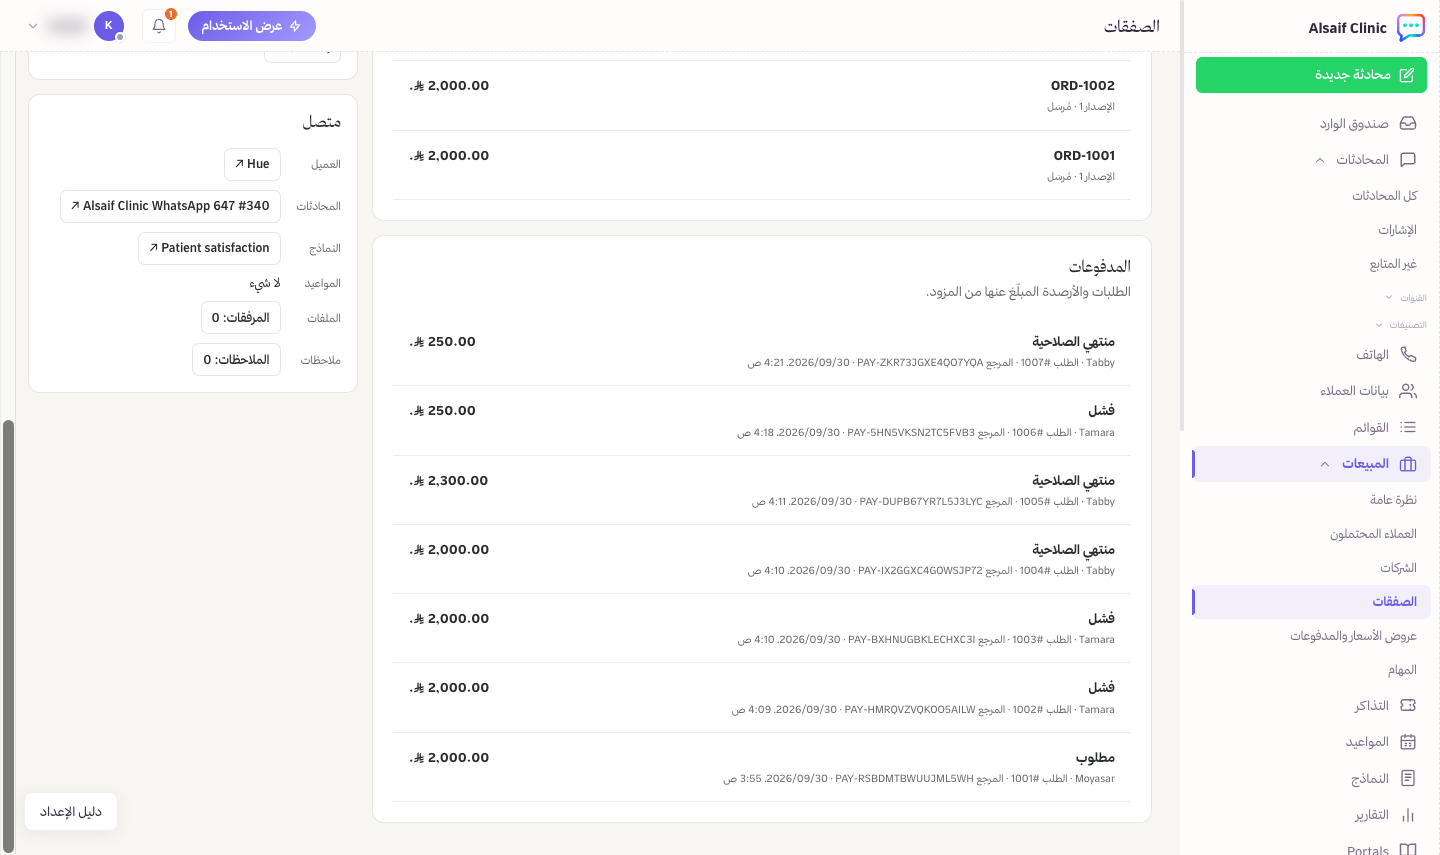The height and width of the screenshot is (855, 1440).
Task: Select order ORD-1001 row
Action: coord(762,165)
